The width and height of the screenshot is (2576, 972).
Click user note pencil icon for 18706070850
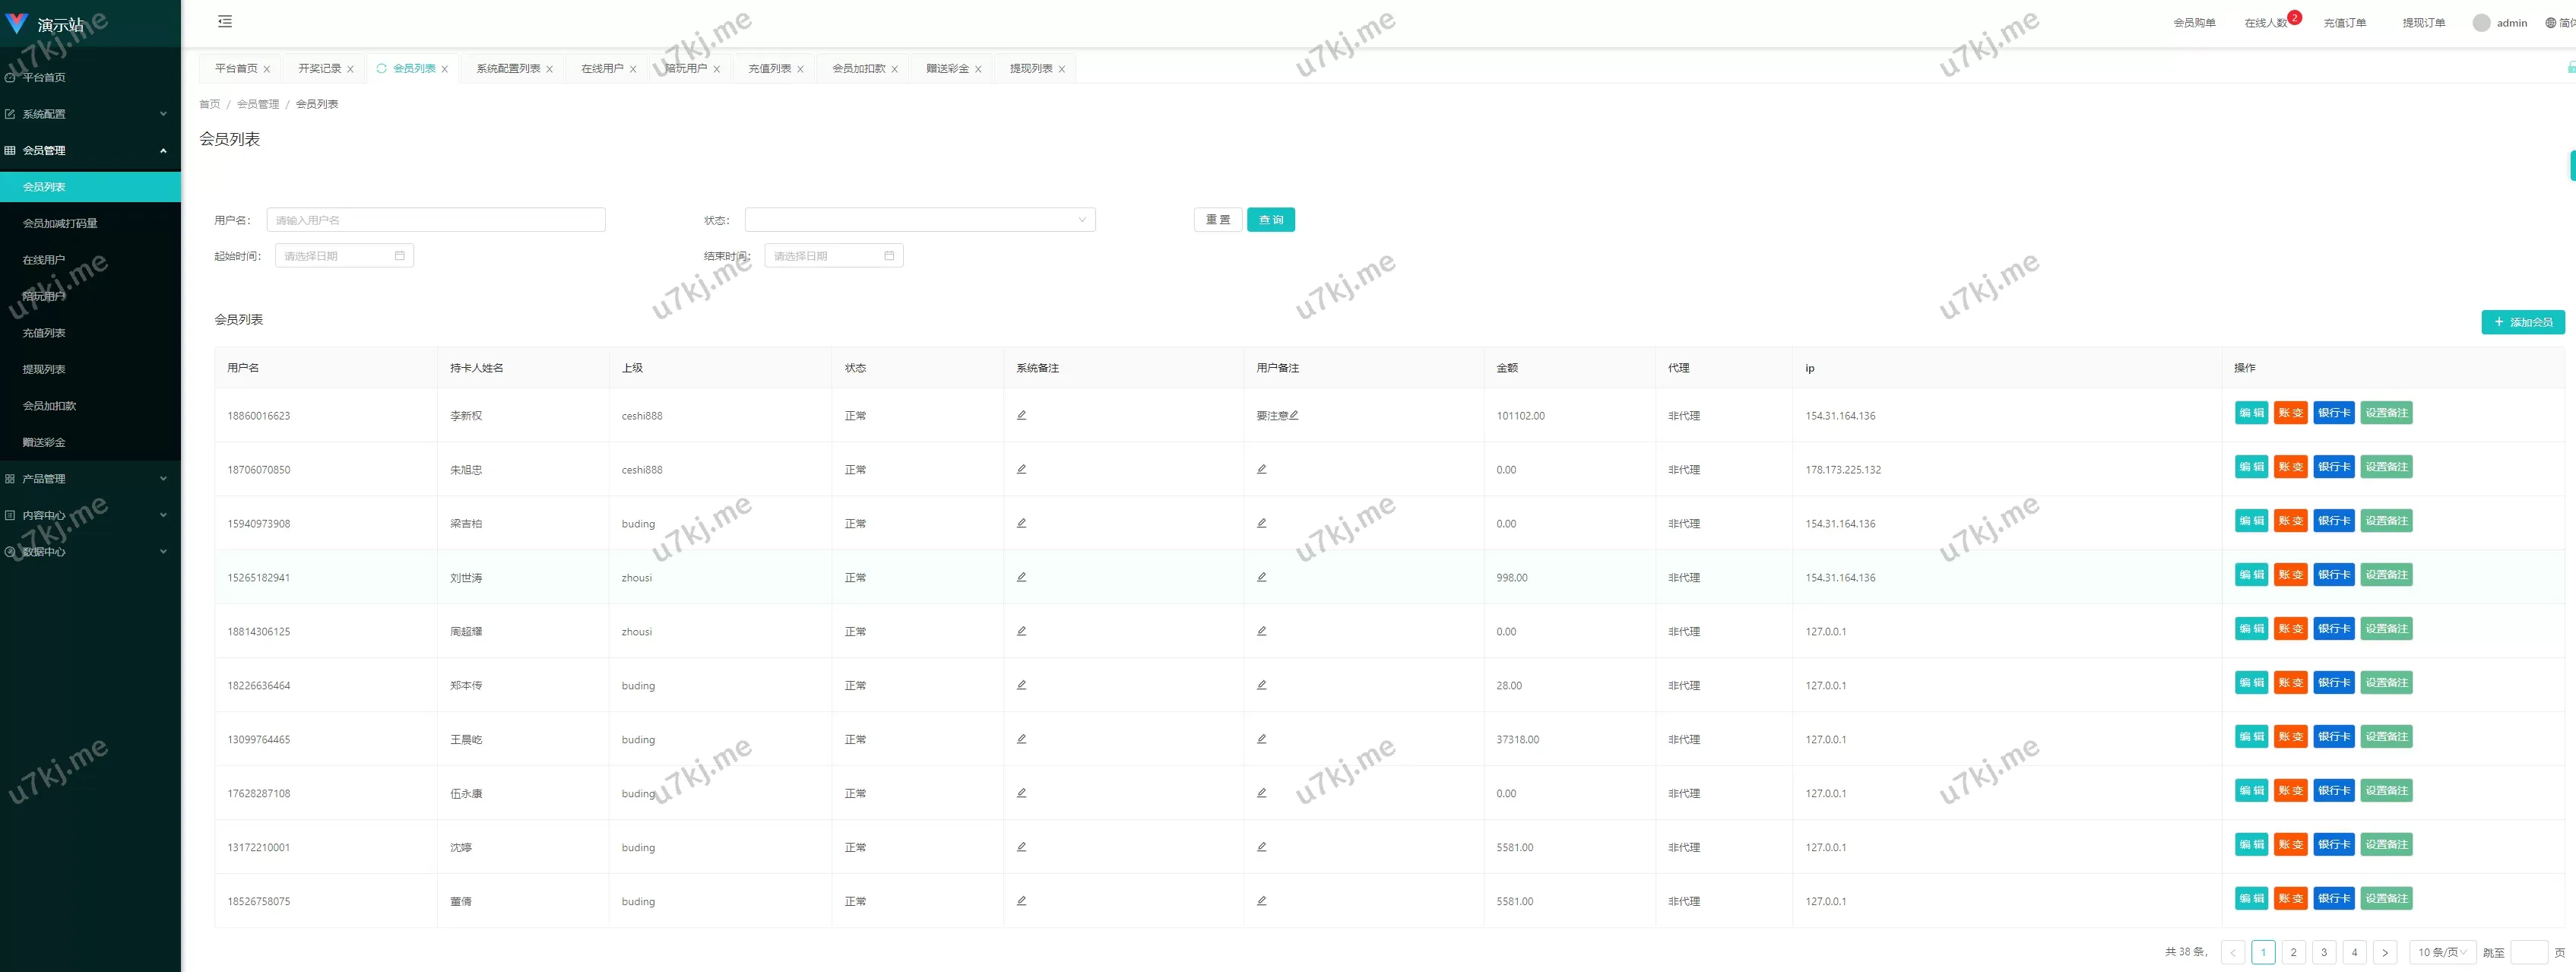tap(1261, 469)
